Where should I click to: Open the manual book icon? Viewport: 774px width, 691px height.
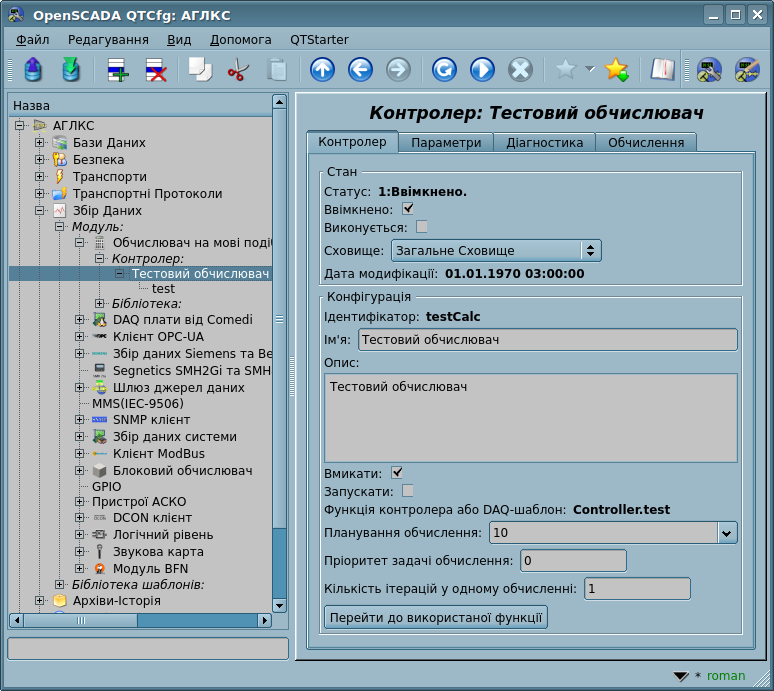662,70
